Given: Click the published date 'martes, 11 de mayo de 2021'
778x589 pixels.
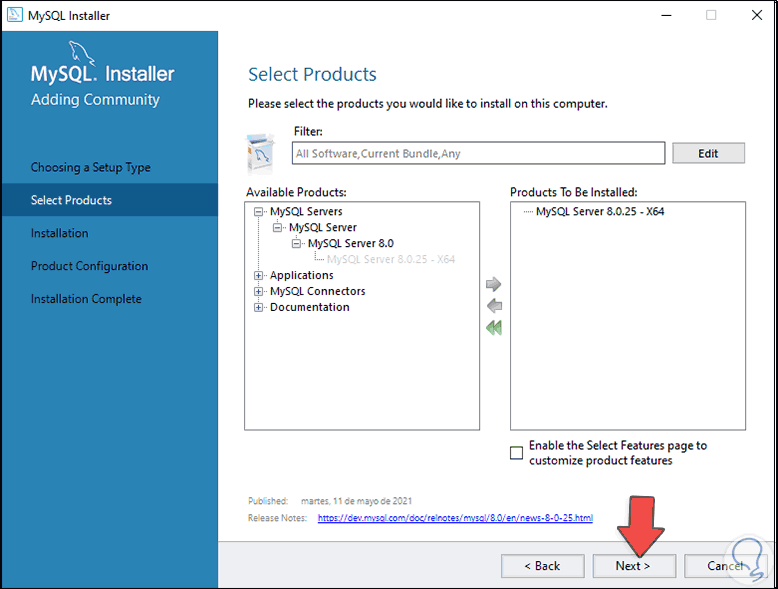Looking at the screenshot, I should 356,501.
